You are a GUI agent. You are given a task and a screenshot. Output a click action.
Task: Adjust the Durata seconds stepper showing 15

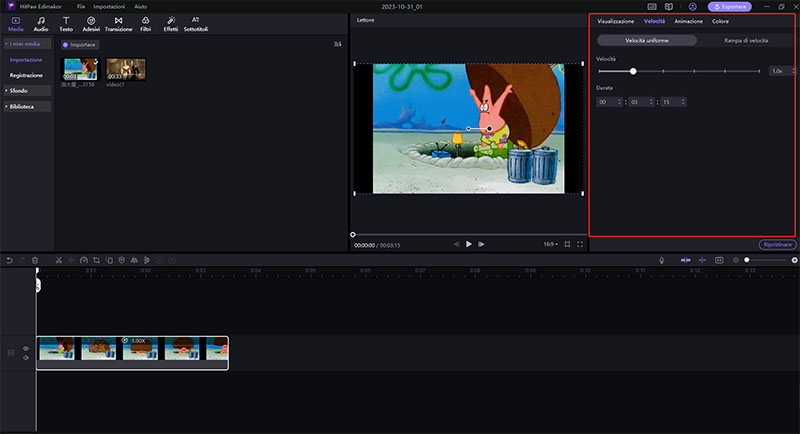[x=673, y=102]
